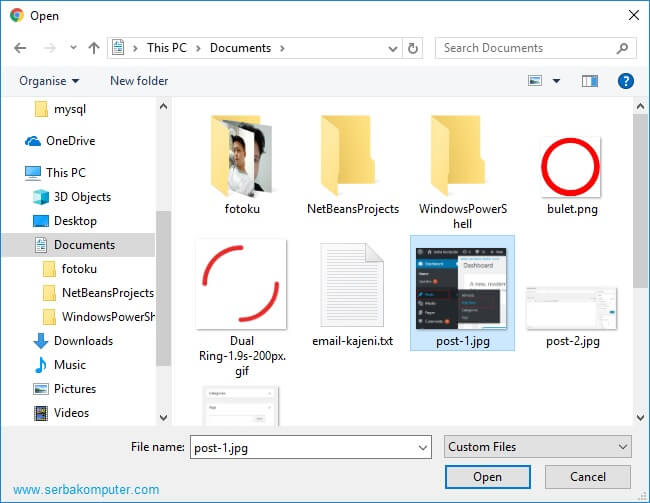The width and height of the screenshot is (650, 503).
Task: Click navigation pane scrollbar down arrow
Action: click(x=163, y=418)
